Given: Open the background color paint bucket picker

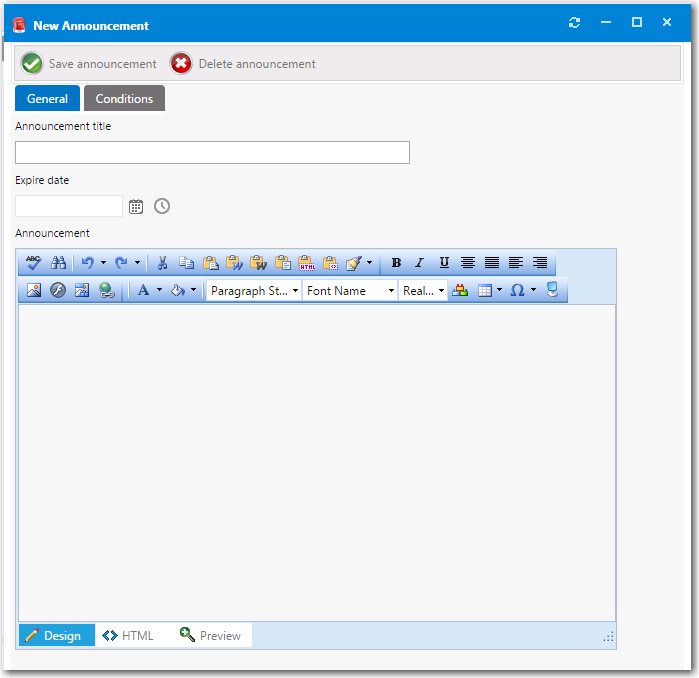Looking at the screenshot, I should pos(178,291).
